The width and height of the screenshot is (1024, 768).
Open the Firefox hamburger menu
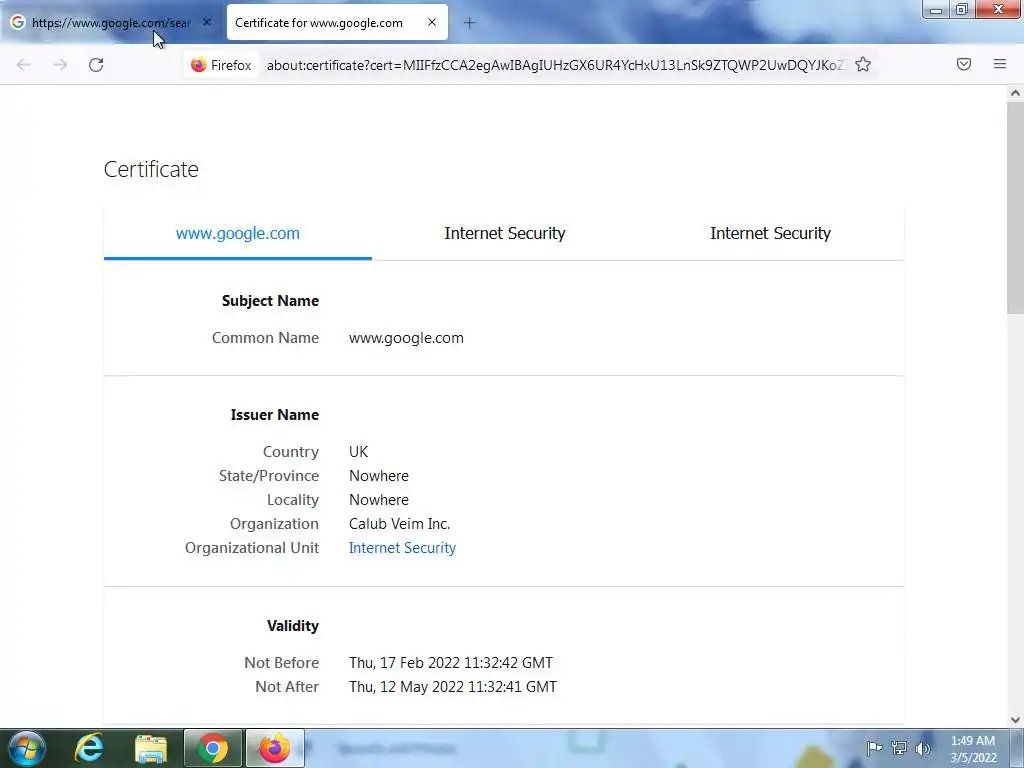point(999,64)
